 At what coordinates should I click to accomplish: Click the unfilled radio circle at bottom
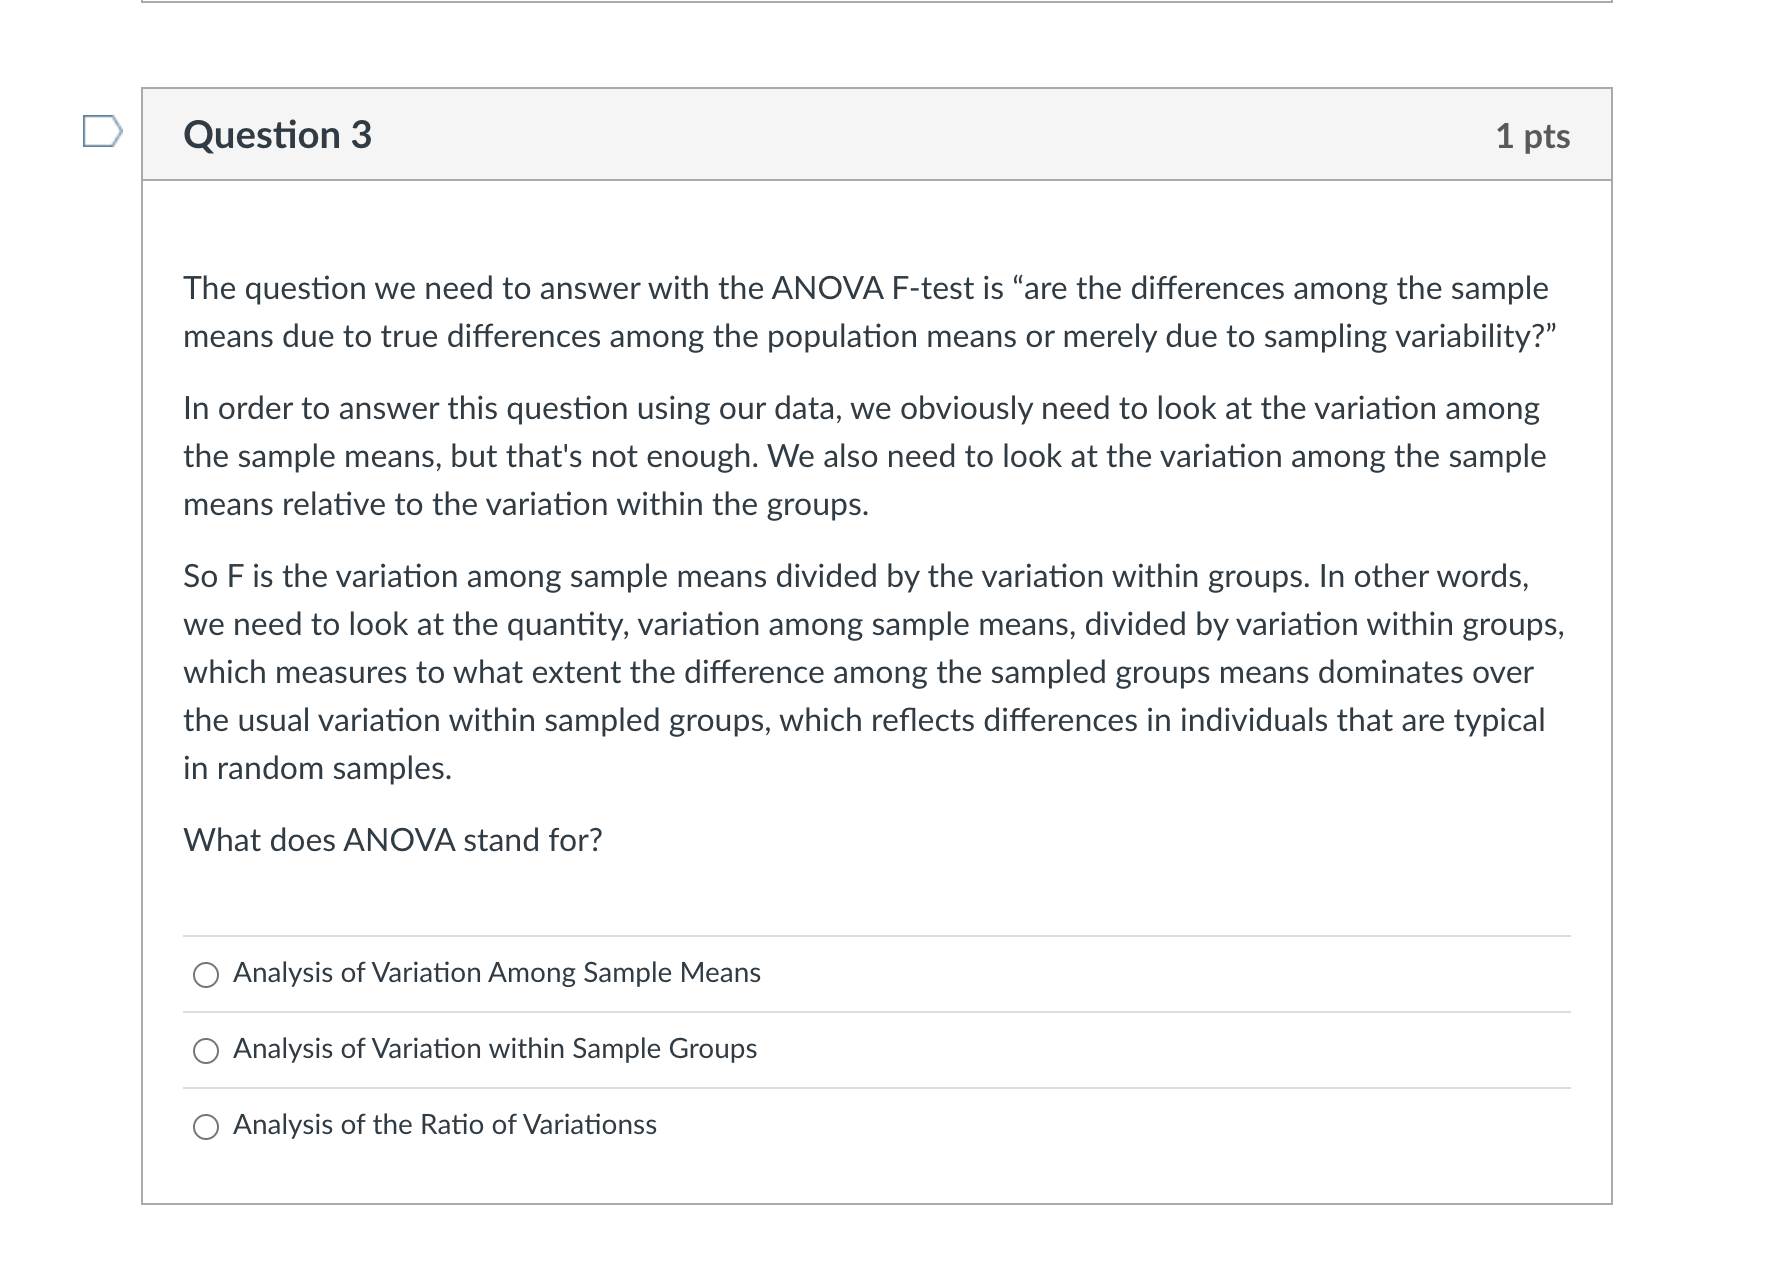[205, 1125]
